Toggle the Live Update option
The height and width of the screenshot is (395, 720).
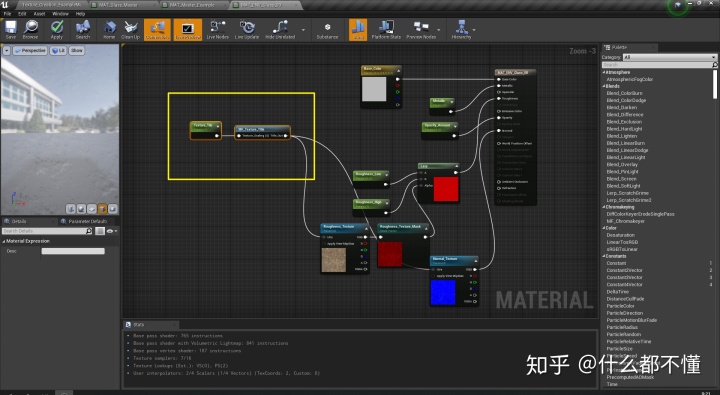pyautogui.click(x=247, y=29)
